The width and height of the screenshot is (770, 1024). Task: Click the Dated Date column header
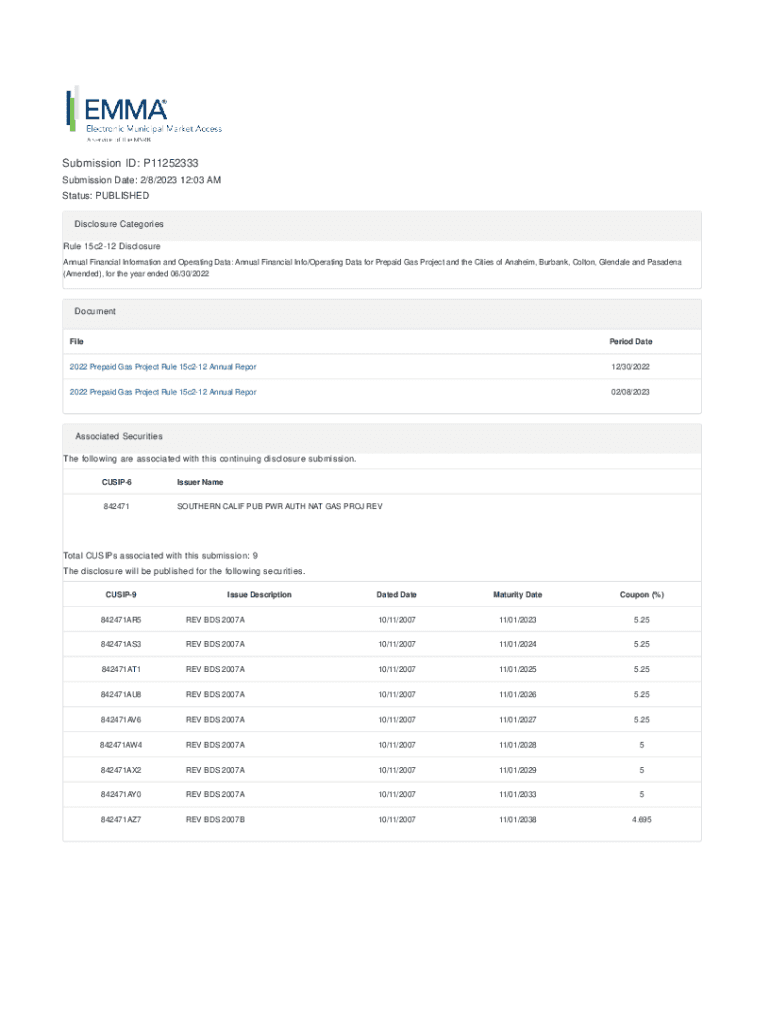pyautogui.click(x=396, y=595)
